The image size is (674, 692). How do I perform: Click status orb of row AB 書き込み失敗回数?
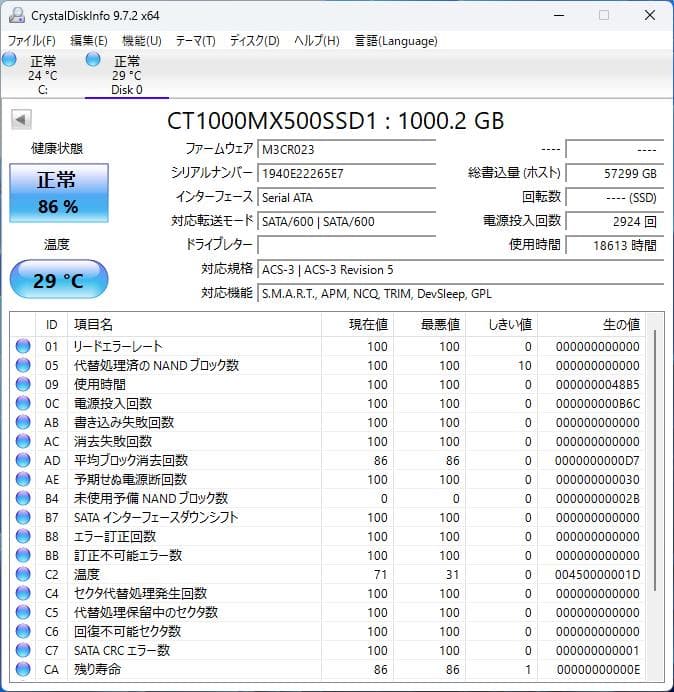[x=23, y=422]
